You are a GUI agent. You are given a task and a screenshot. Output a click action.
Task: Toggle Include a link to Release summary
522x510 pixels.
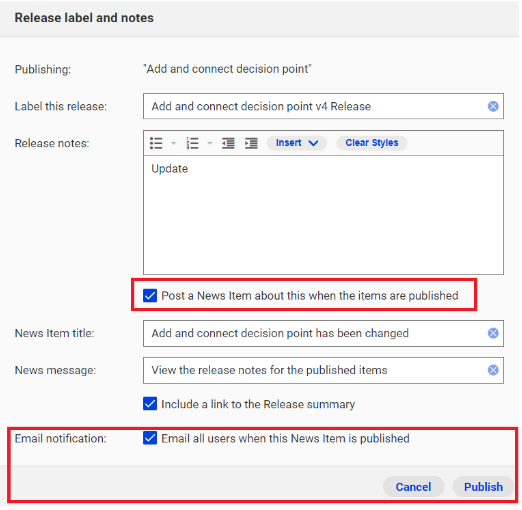[150, 404]
